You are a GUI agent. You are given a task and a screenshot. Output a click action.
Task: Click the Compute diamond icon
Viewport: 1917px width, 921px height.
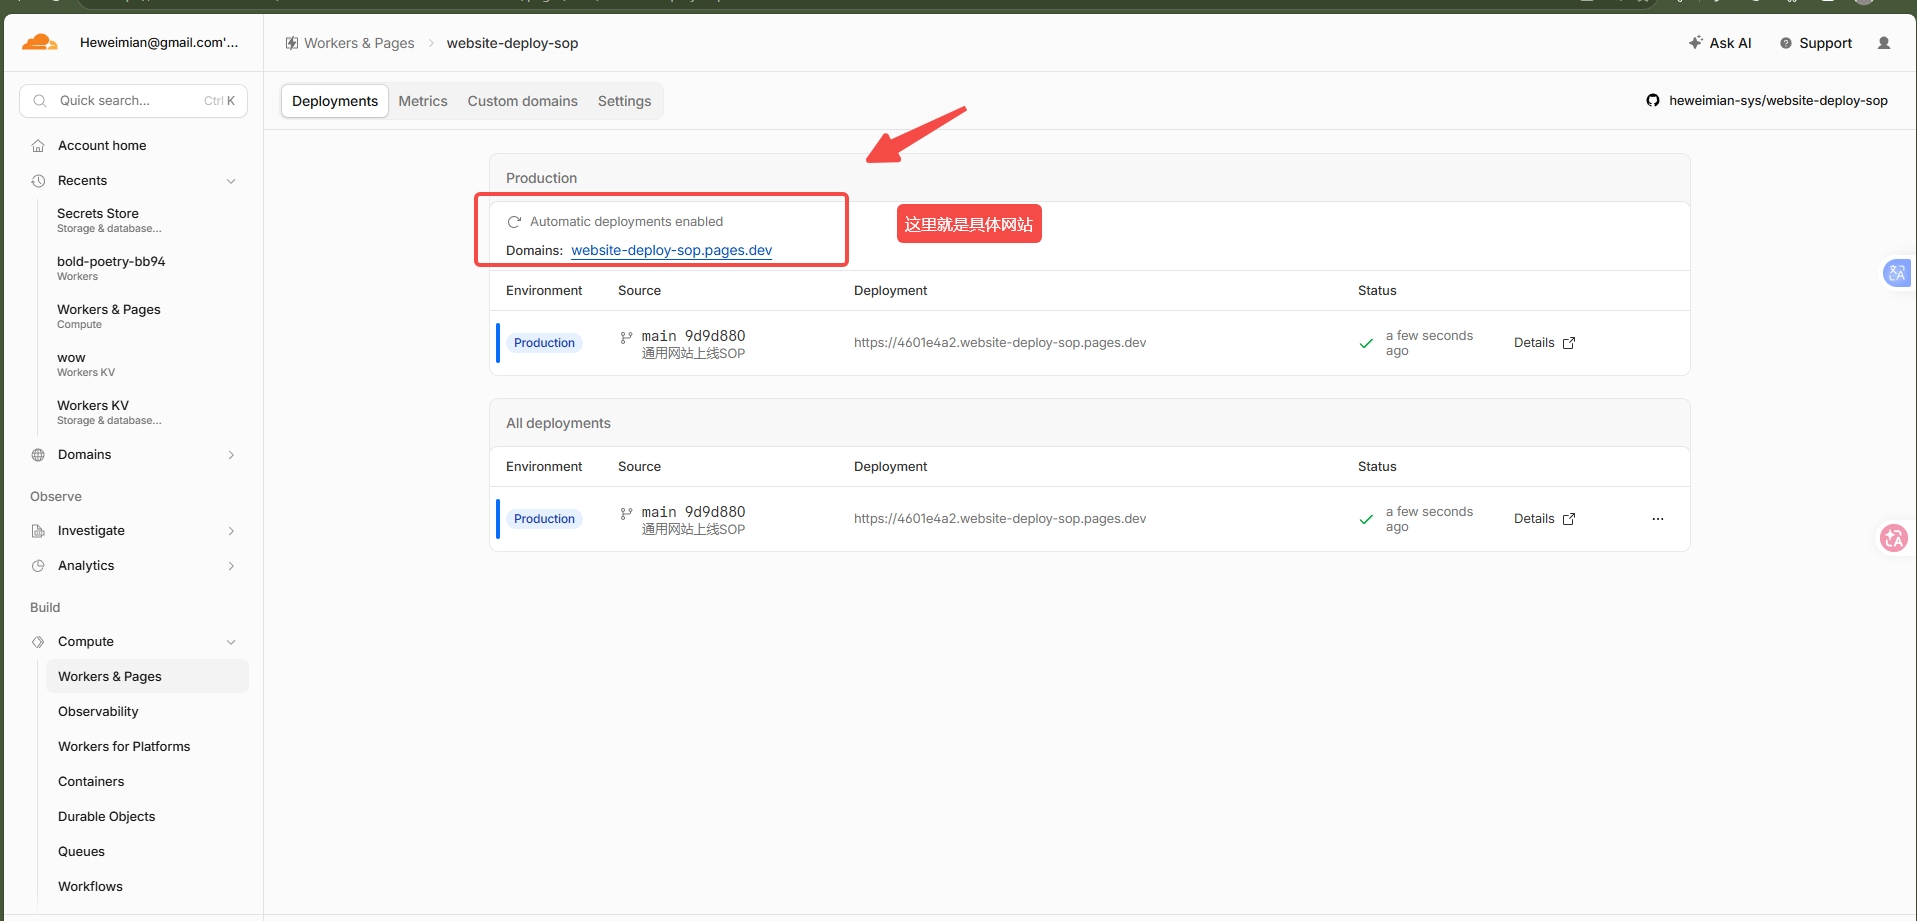pyautogui.click(x=38, y=642)
